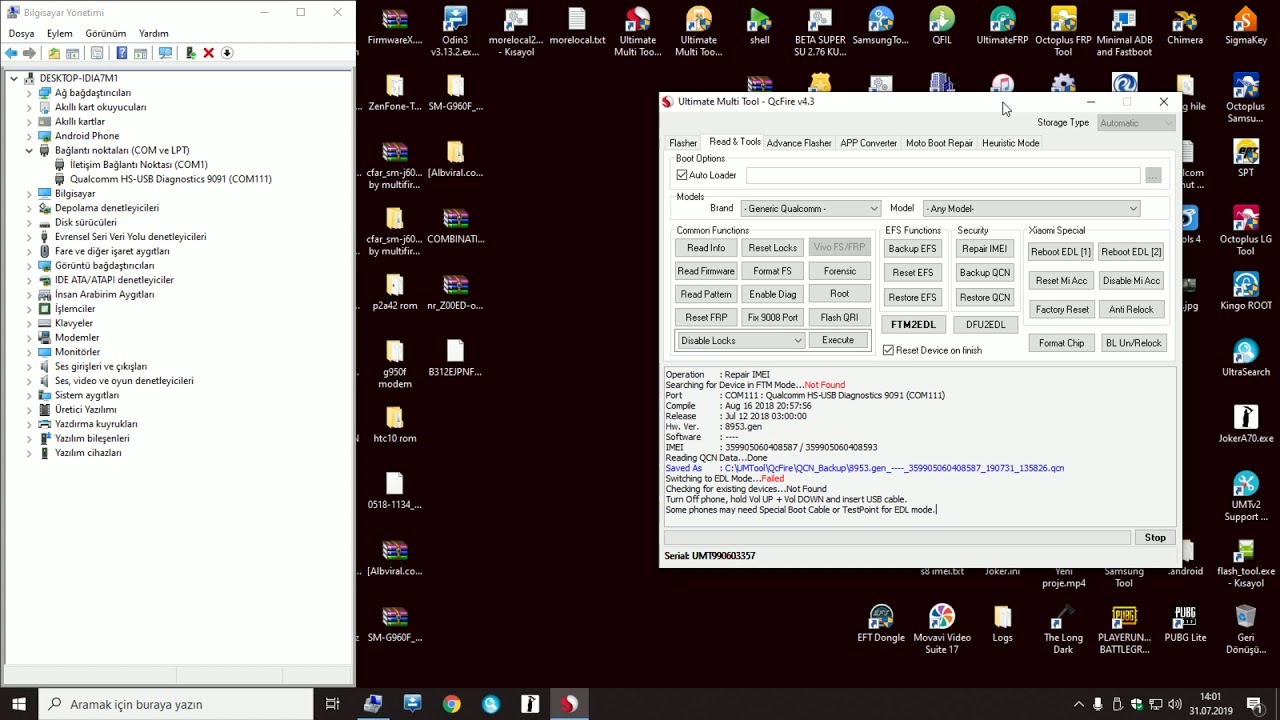Switch to the Flasher tab
Image resolution: width=1280 pixels, height=720 pixels.
[x=683, y=143]
